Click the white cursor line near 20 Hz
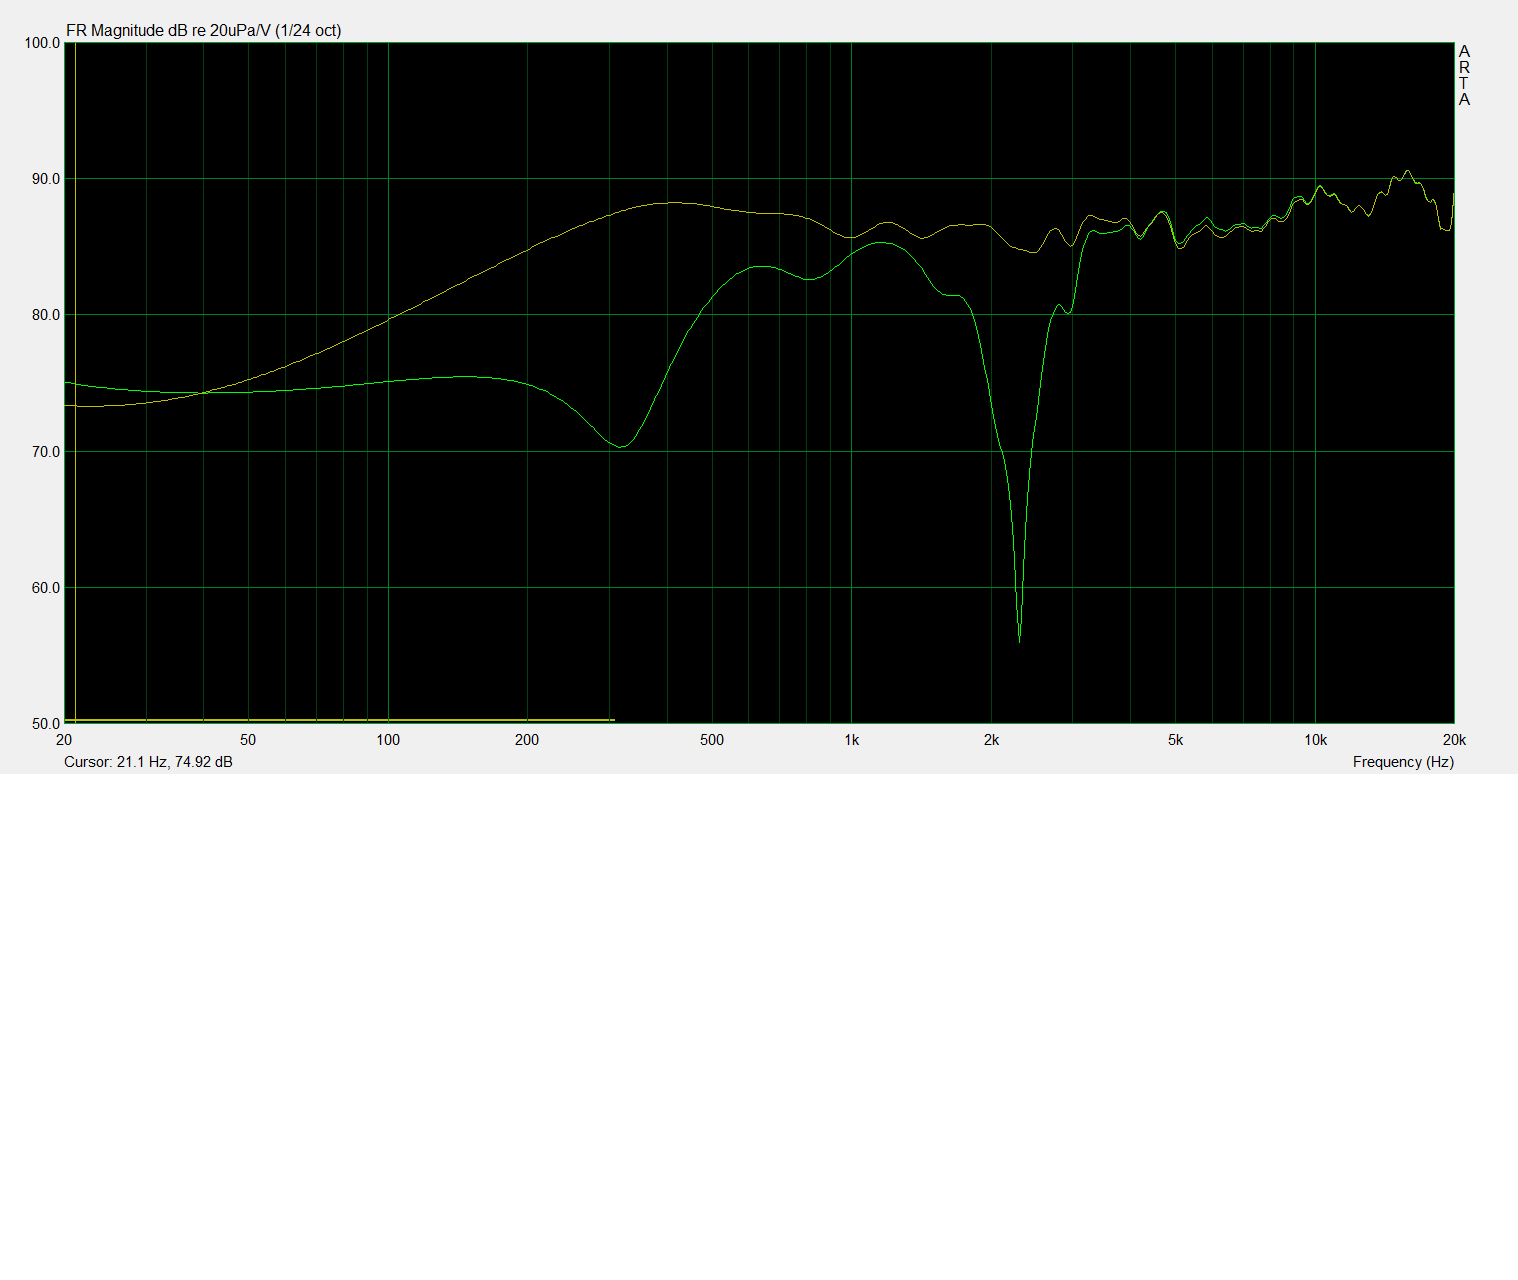This screenshot has height=1280, width=1518. pos(75,400)
